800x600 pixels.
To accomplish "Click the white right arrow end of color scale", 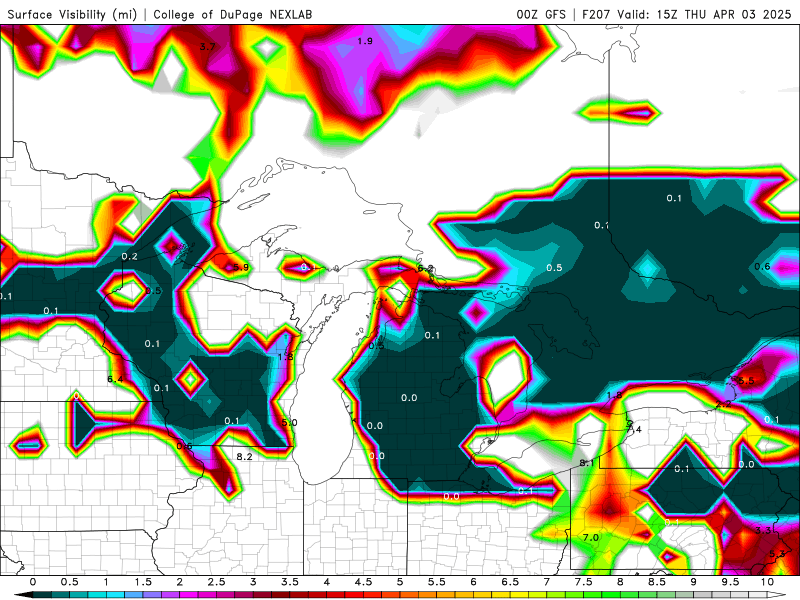I will click(777, 595).
